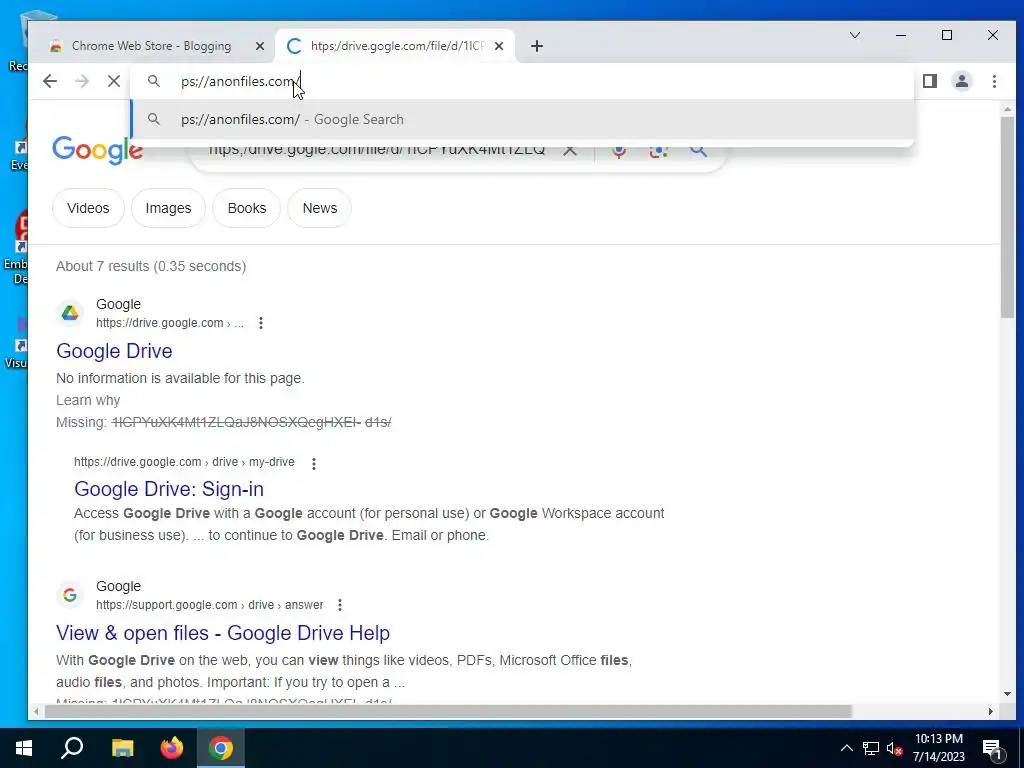Open the muted volume tray icon
Viewport: 1024px width, 768px height.
[894, 748]
